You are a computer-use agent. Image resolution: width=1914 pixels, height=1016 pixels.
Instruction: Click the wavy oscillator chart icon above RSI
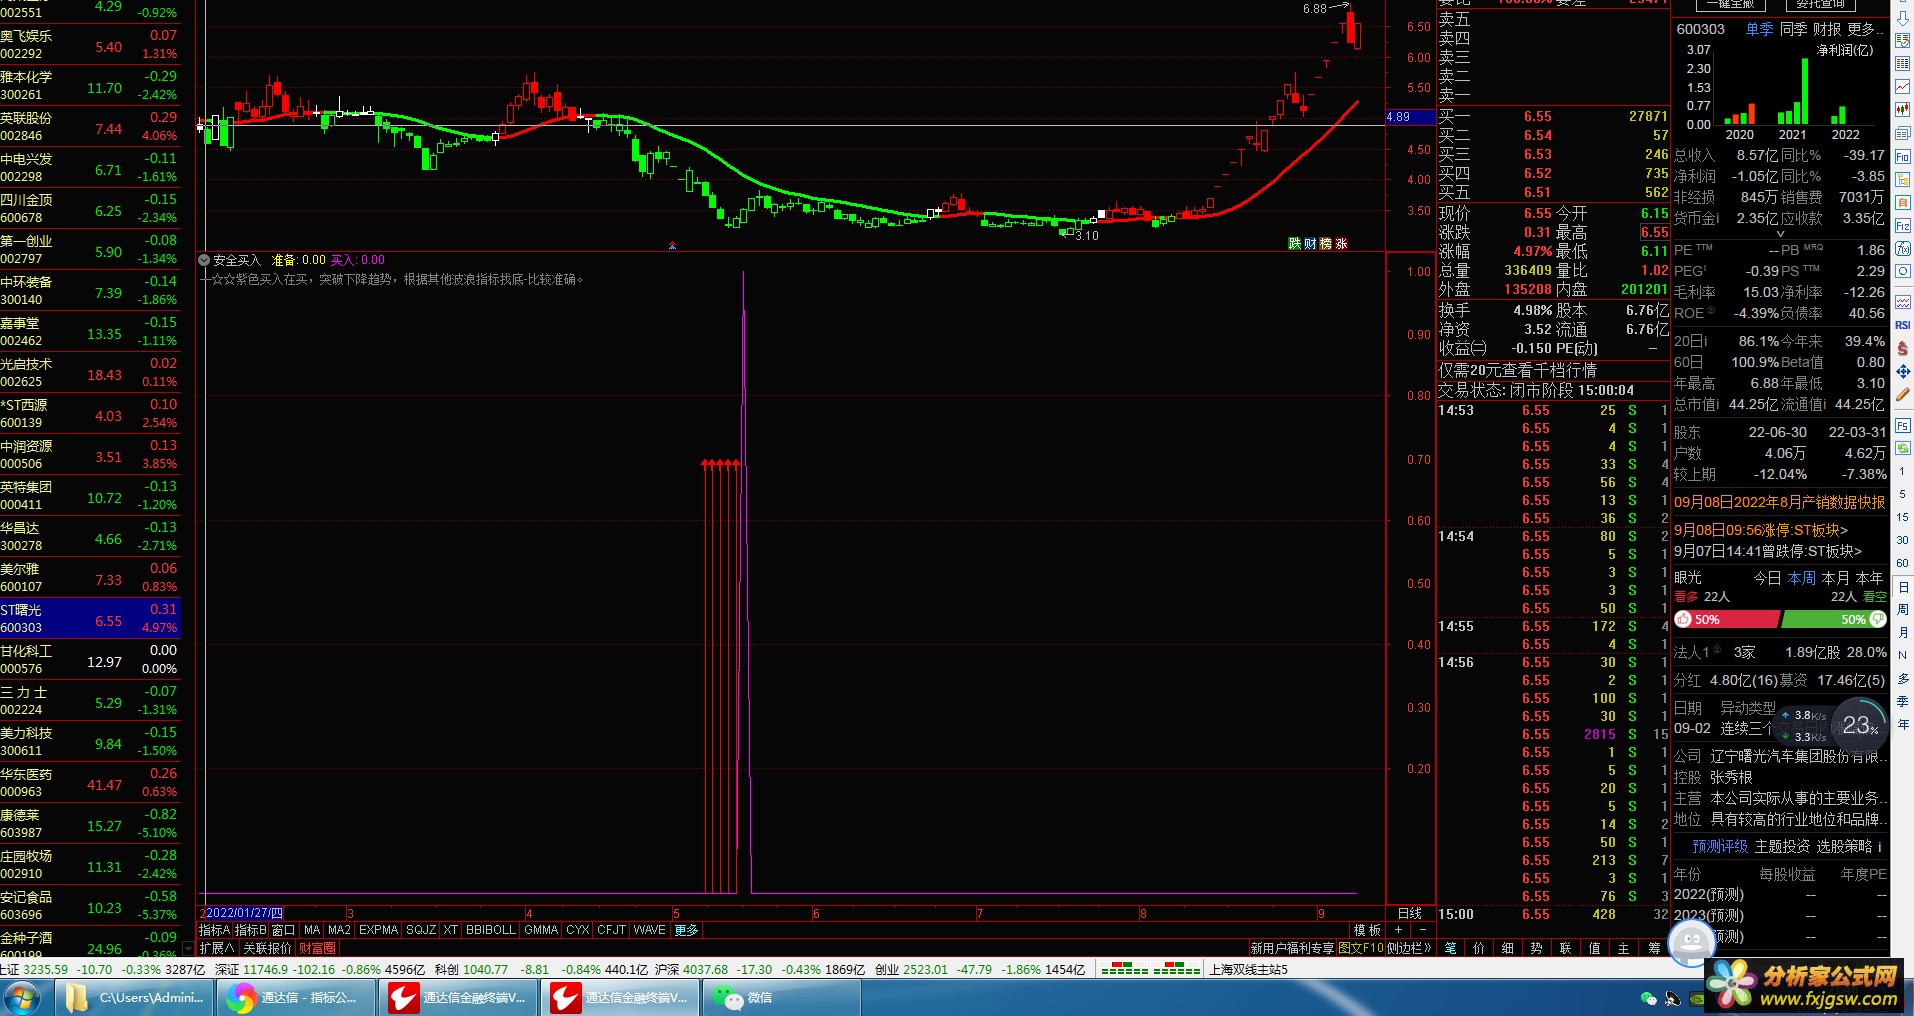1902,301
